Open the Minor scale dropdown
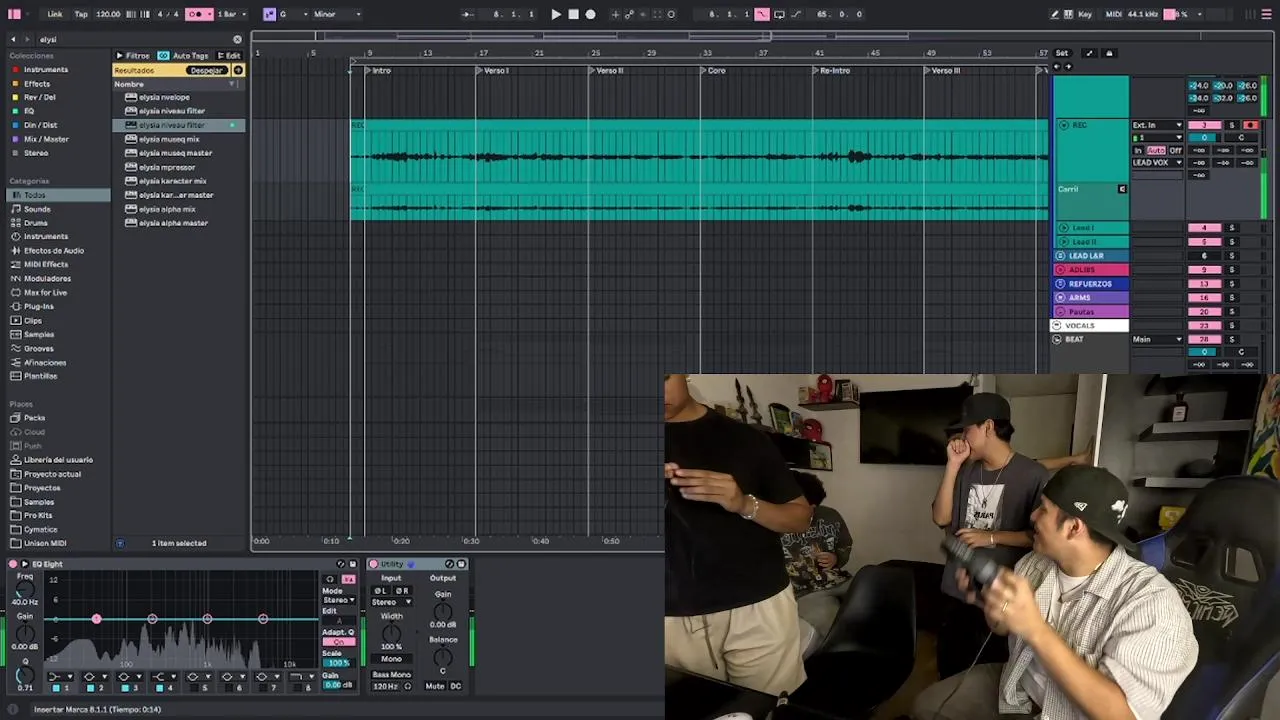The image size is (1280, 720). point(338,14)
